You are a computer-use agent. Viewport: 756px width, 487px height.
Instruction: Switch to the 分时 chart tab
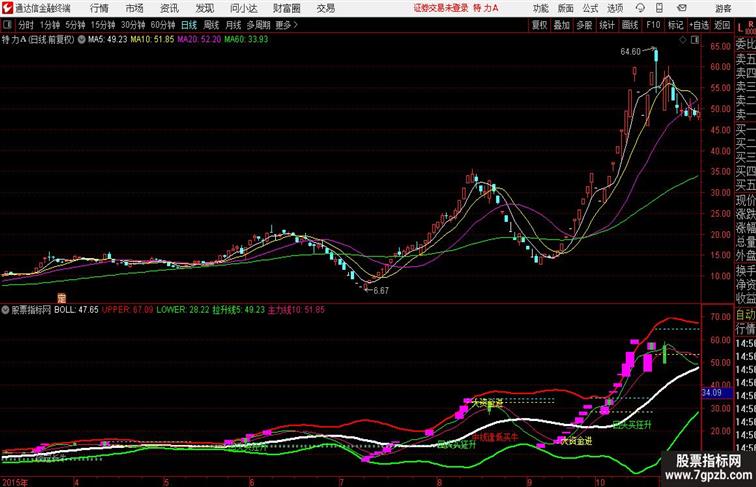(26, 25)
